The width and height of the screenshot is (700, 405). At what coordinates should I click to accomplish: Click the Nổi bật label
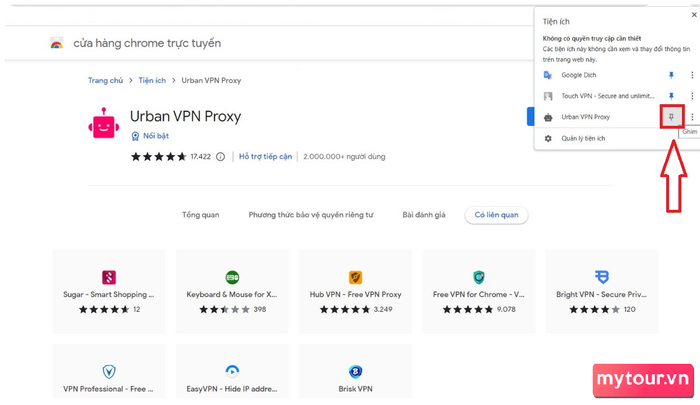tap(156, 136)
